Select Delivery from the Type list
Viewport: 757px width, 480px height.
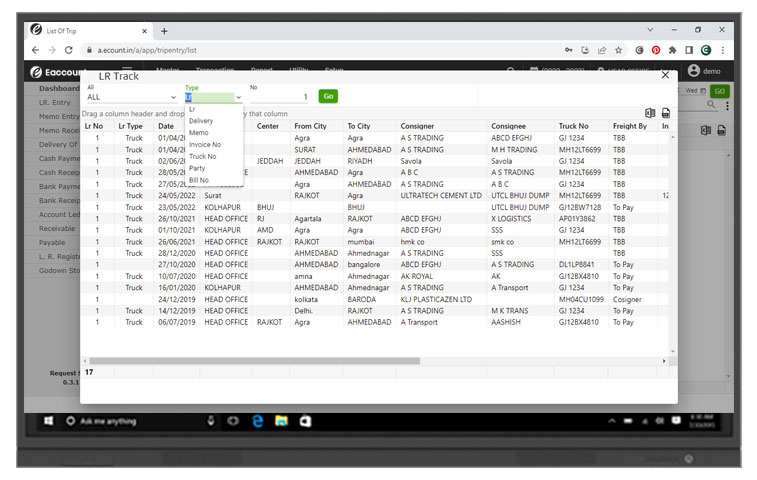click(x=201, y=121)
